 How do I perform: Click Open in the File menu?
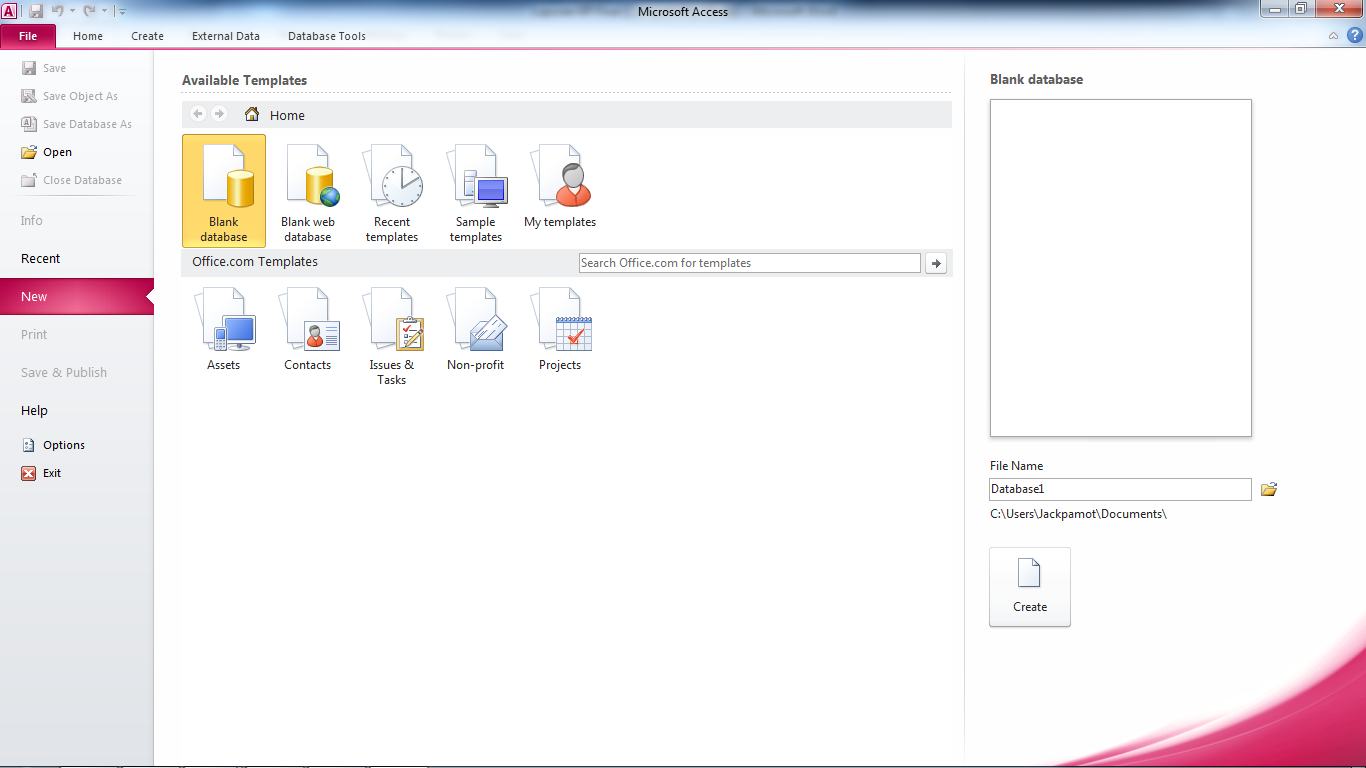pos(47,152)
